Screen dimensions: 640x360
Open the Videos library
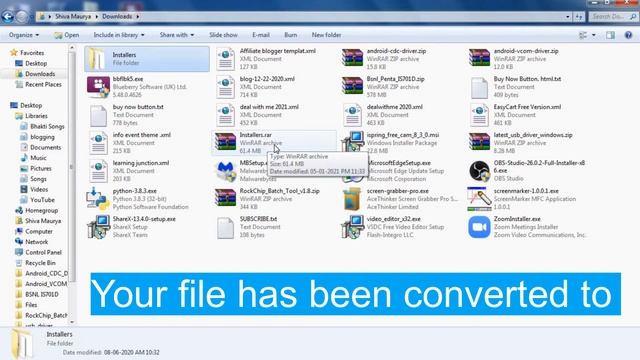pos(39,189)
